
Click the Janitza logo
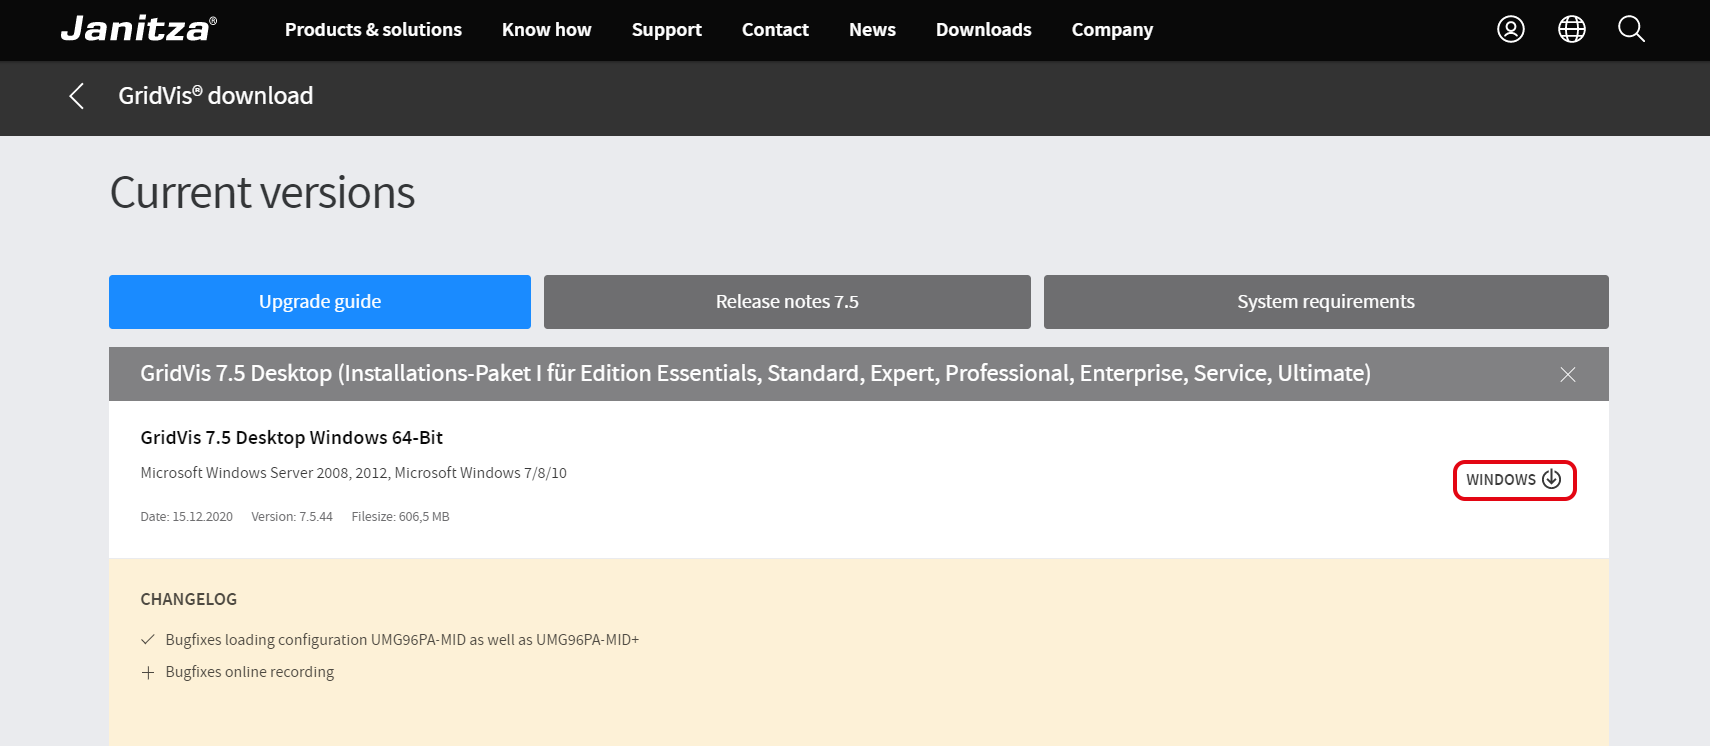[139, 29]
